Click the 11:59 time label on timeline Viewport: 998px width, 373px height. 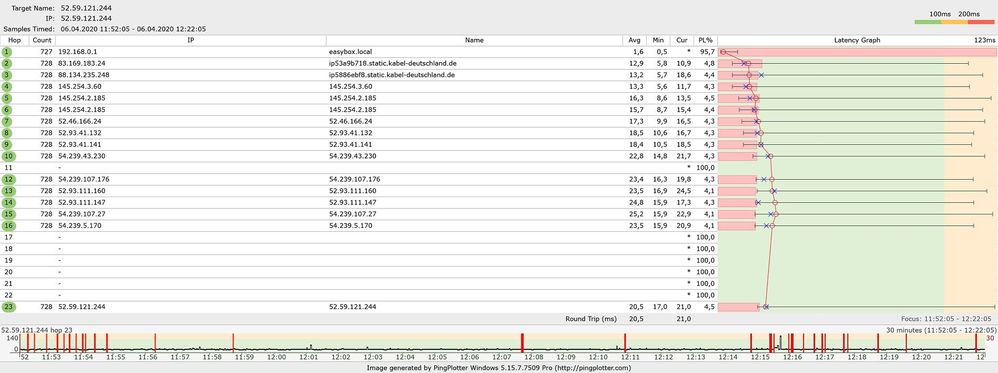click(244, 358)
